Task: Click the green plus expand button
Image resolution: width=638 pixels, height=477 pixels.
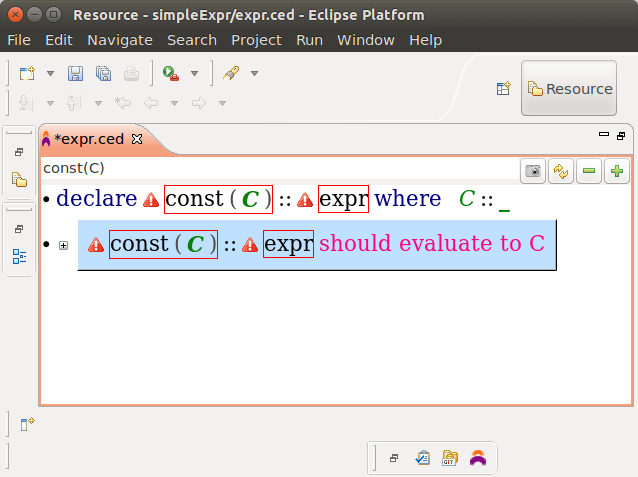Action: coord(617,172)
